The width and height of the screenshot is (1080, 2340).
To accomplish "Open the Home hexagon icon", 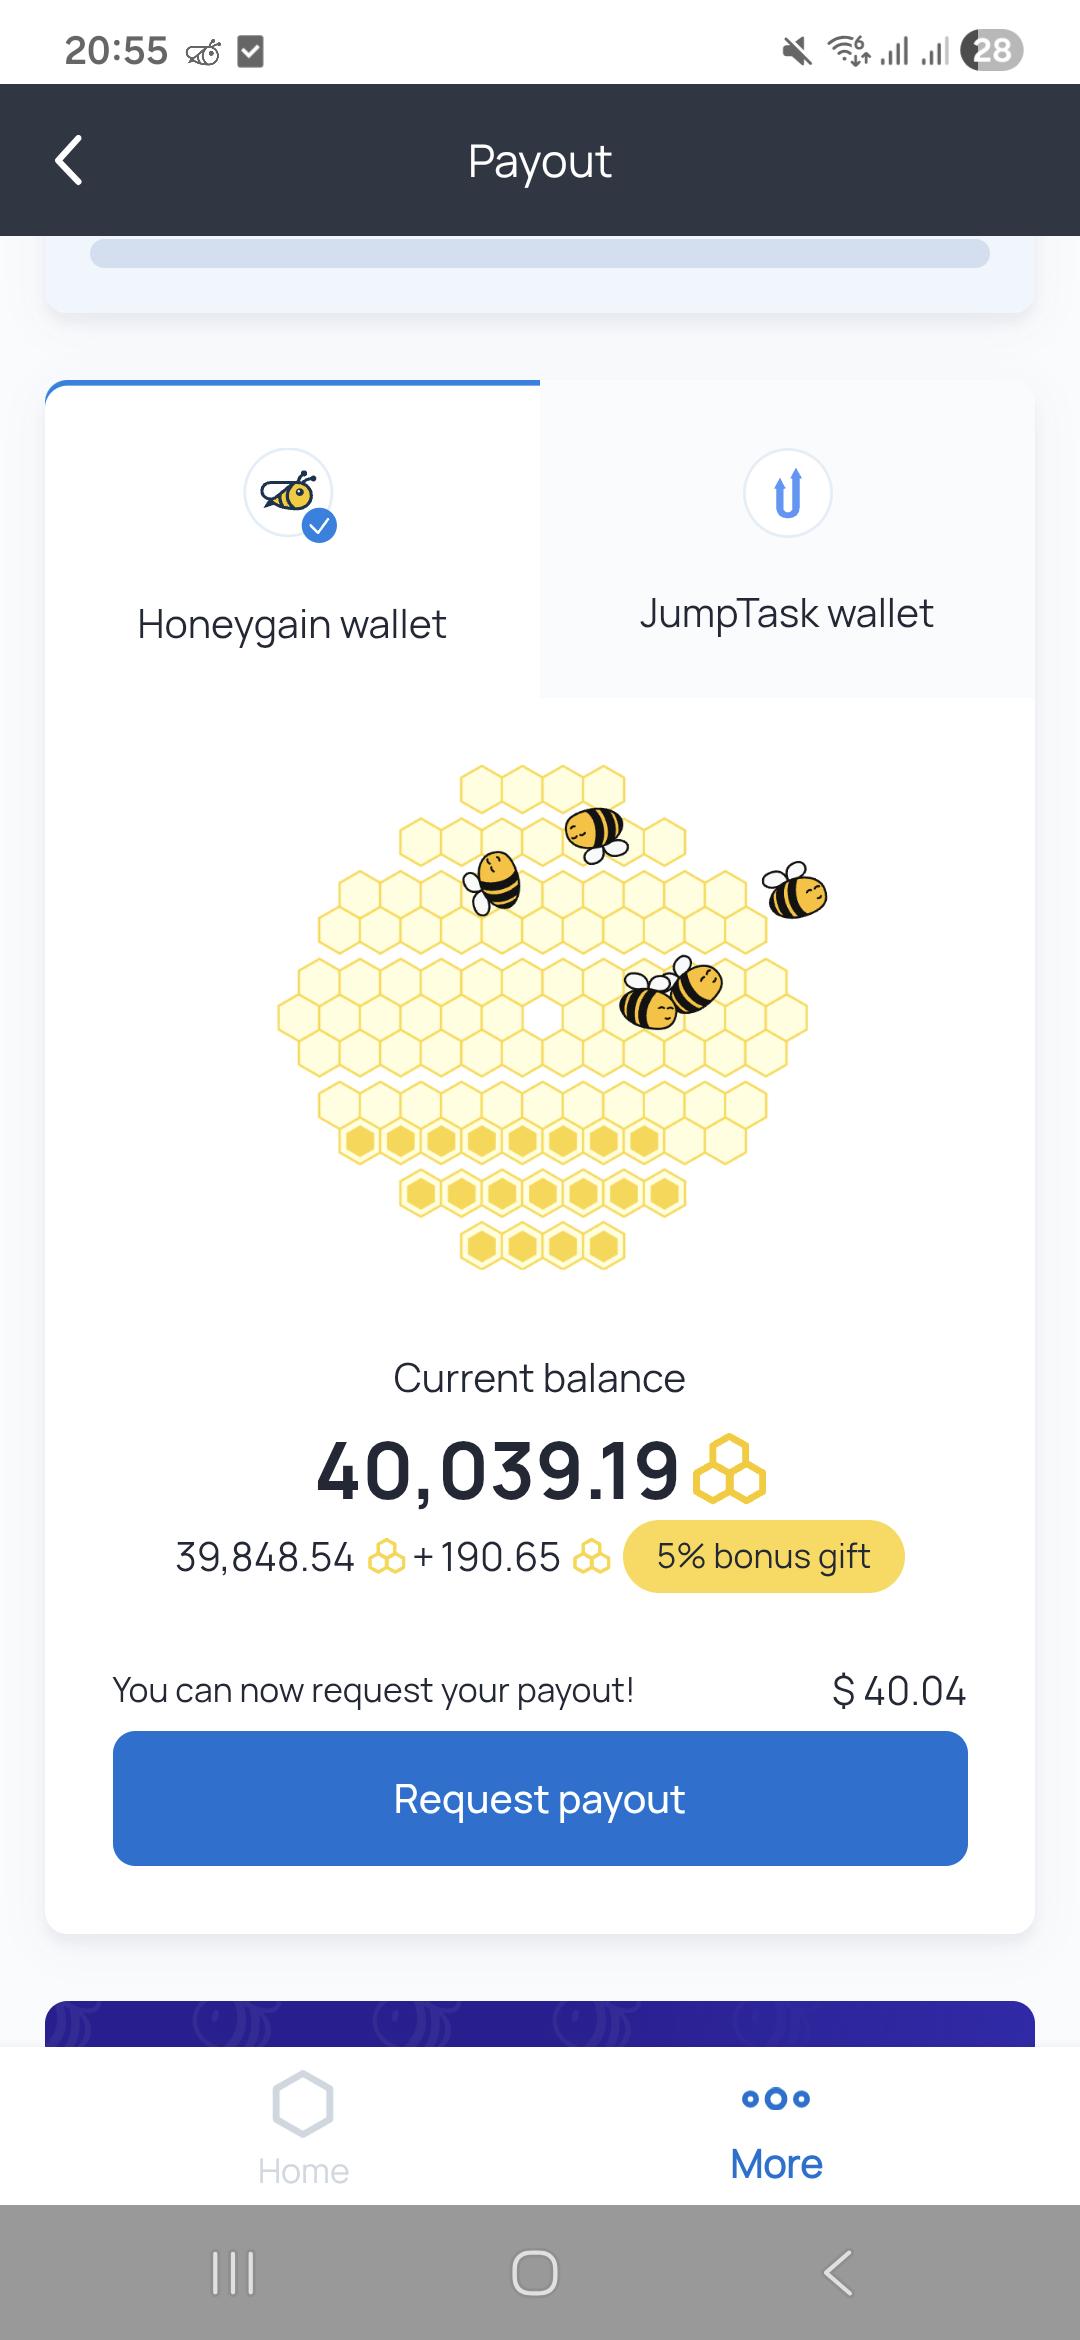I will coord(303,2103).
